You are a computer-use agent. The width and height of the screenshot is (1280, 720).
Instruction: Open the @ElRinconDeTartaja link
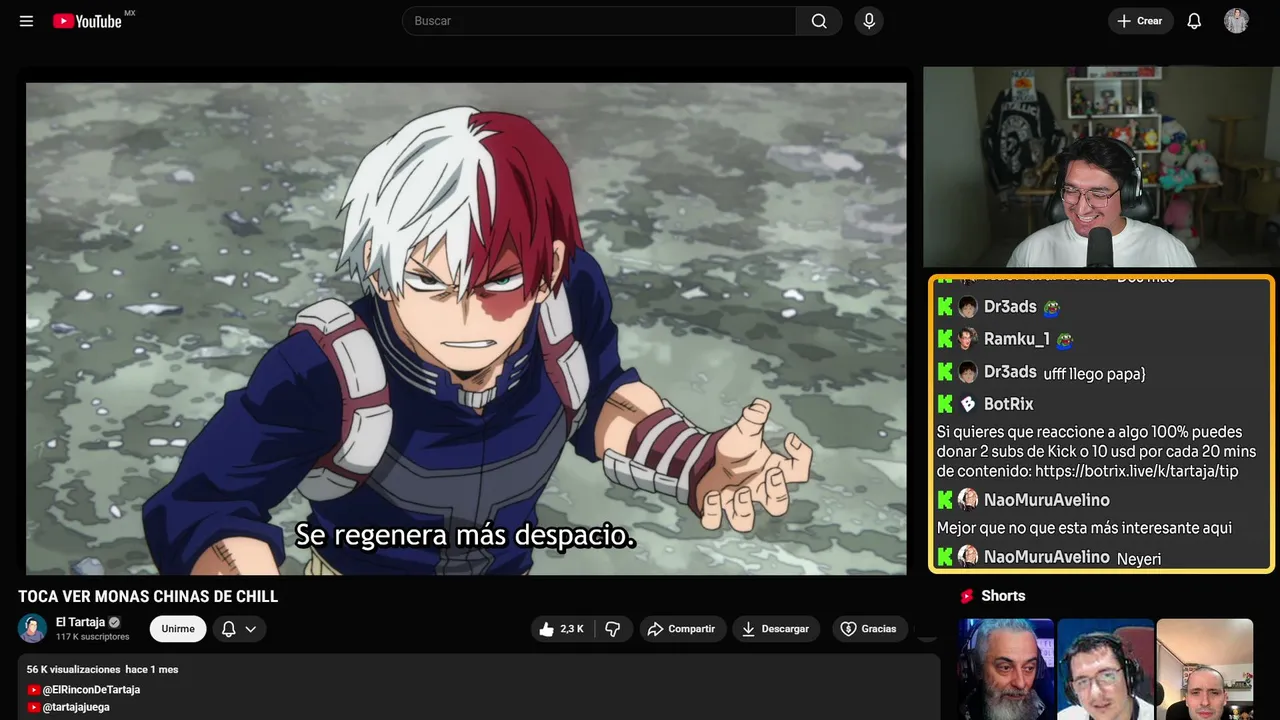pyautogui.click(x=91, y=689)
